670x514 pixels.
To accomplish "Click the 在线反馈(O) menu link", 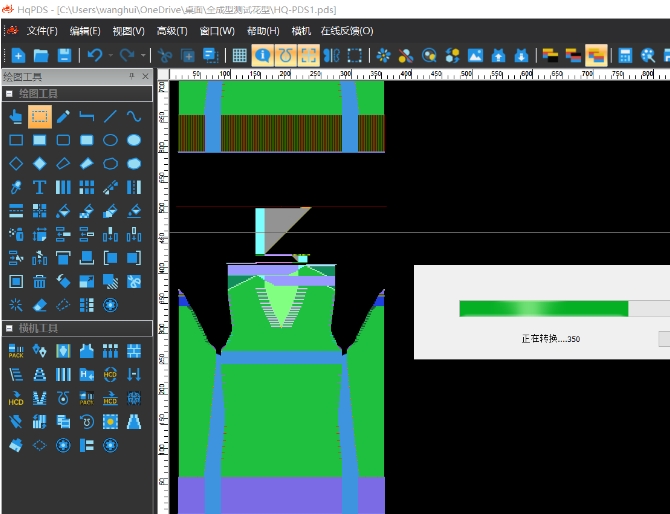I will click(x=346, y=31).
